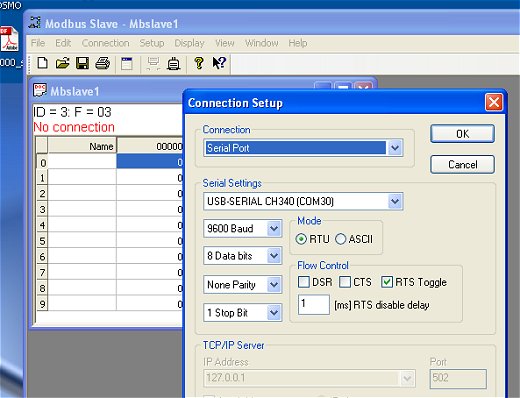Open the Help menu
Image resolution: width=520 pixels, height=398 pixels.
point(298,43)
